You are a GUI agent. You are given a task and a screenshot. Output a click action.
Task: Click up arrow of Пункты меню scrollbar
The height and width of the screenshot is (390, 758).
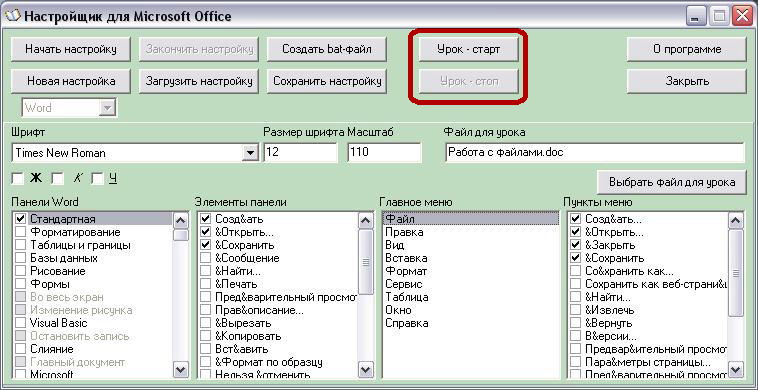[736, 221]
